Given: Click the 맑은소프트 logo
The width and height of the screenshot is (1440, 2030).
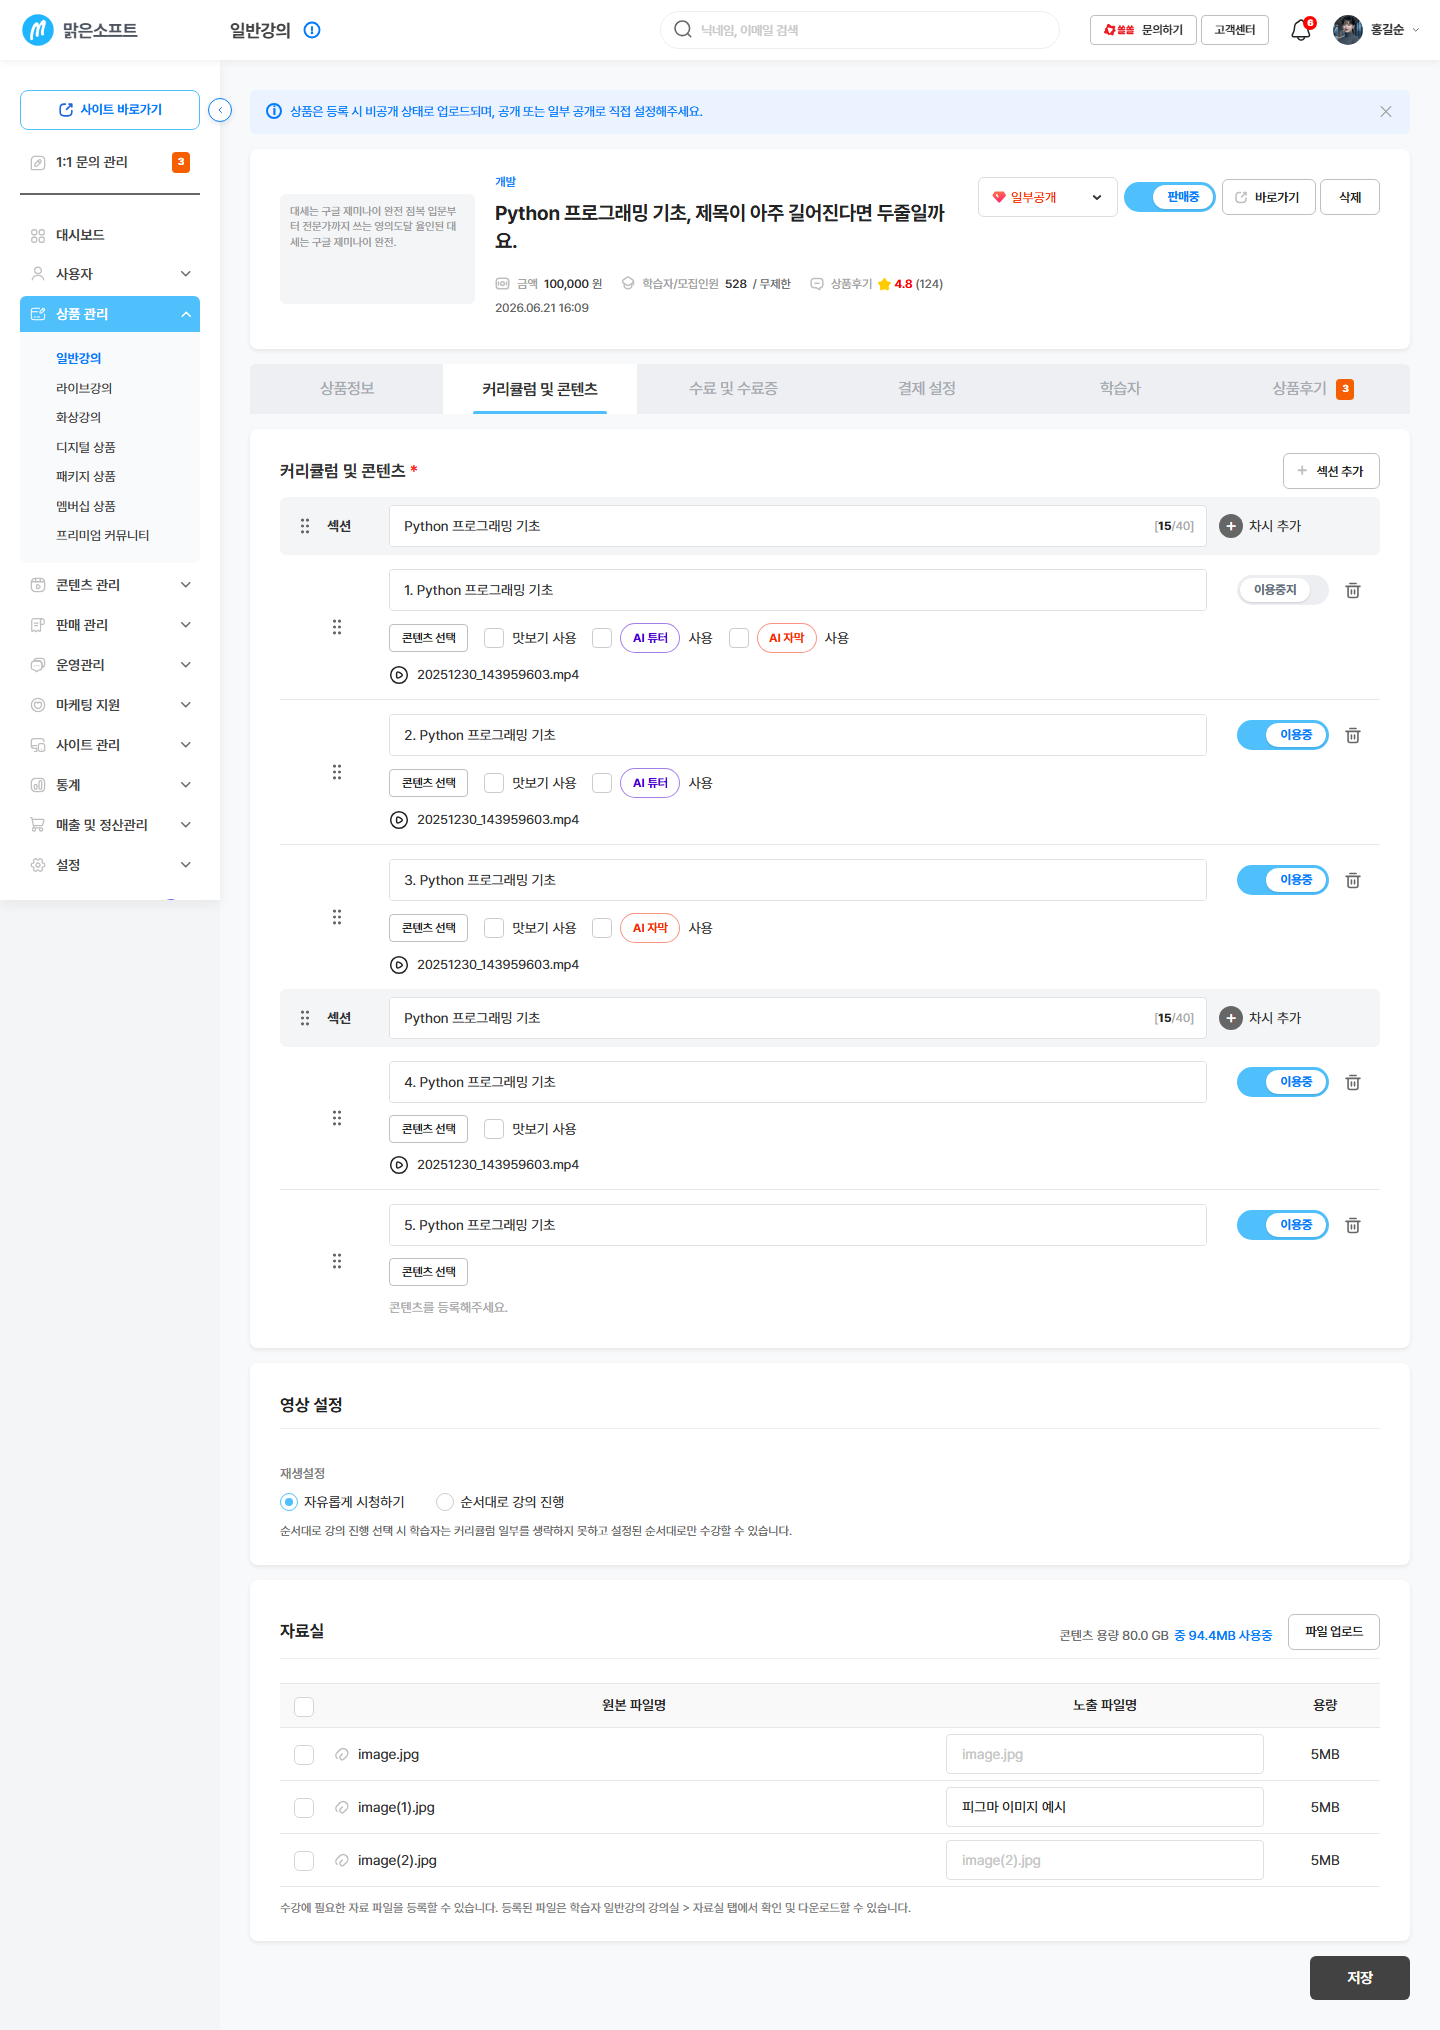Looking at the screenshot, I should coord(80,30).
